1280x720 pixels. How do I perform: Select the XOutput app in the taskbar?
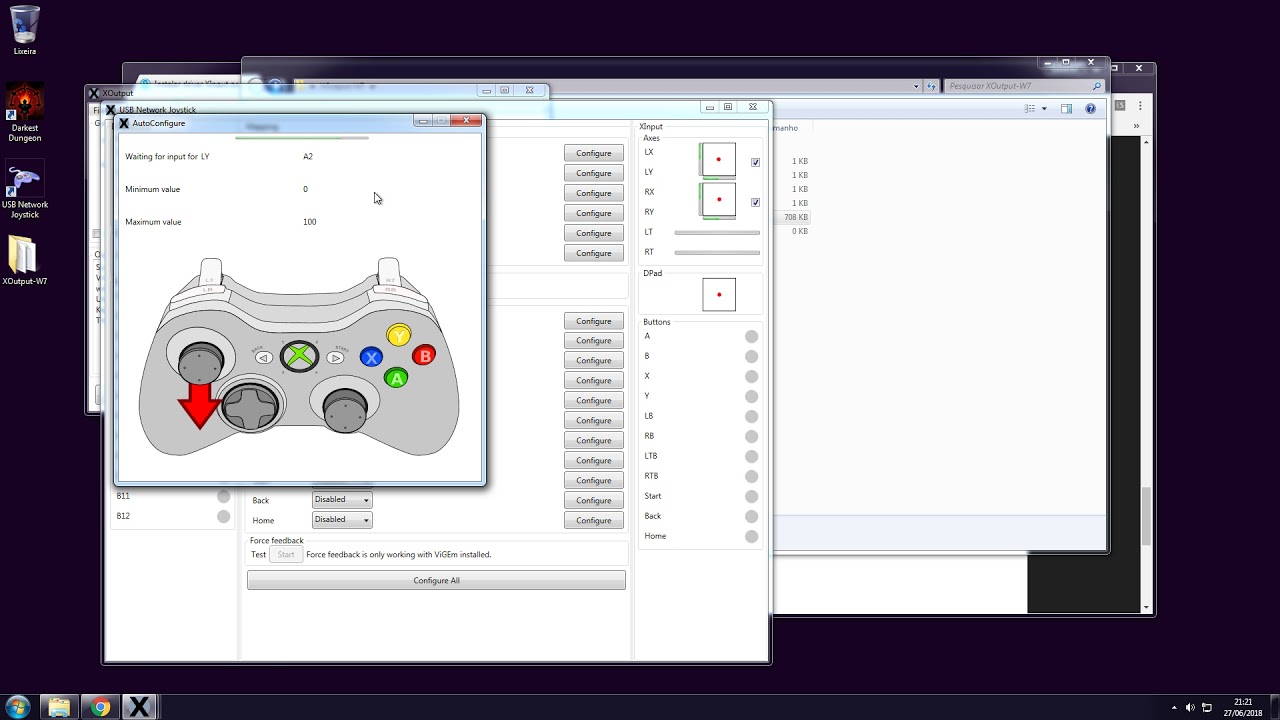coord(139,707)
